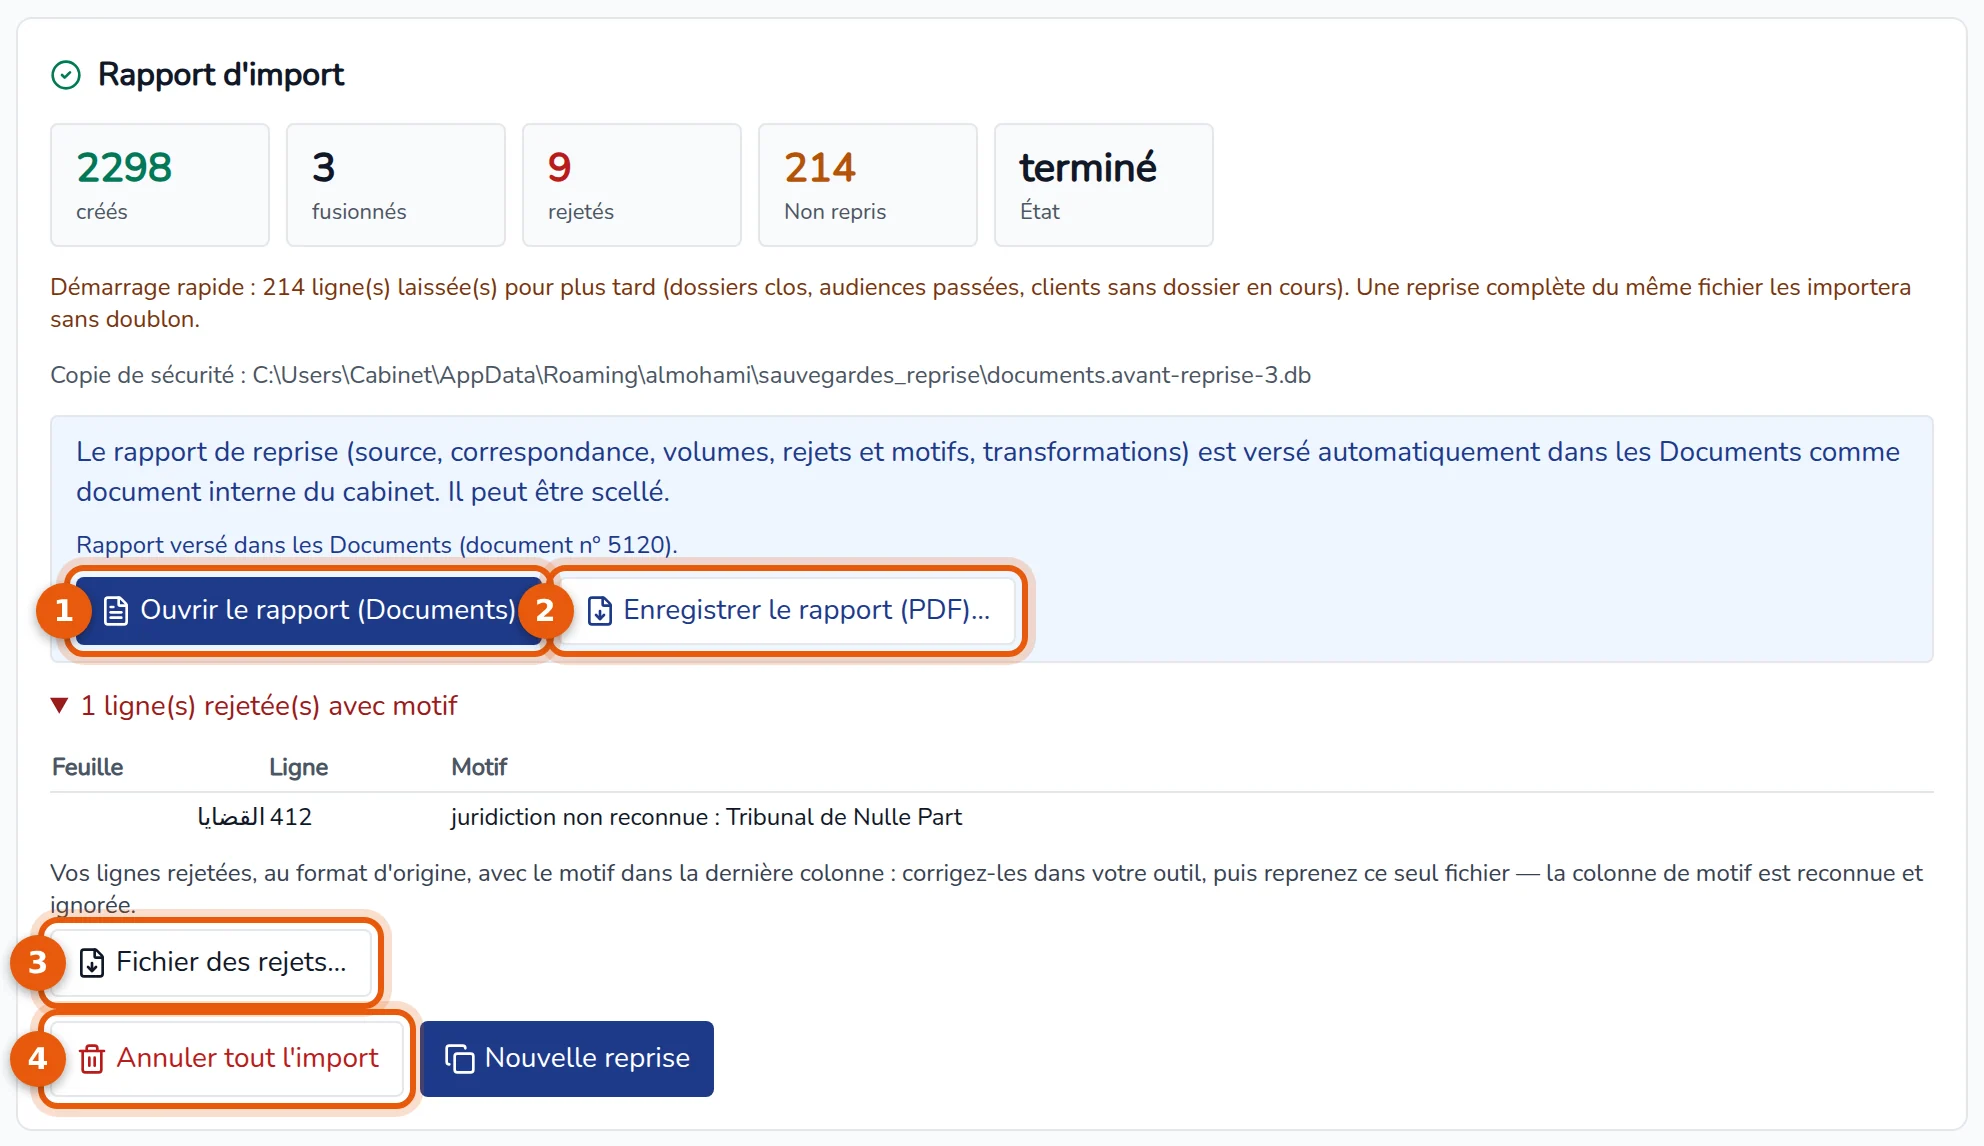Collapse the rejected lines disclosure triangle
The width and height of the screenshot is (1984, 1146).
tap(59, 706)
